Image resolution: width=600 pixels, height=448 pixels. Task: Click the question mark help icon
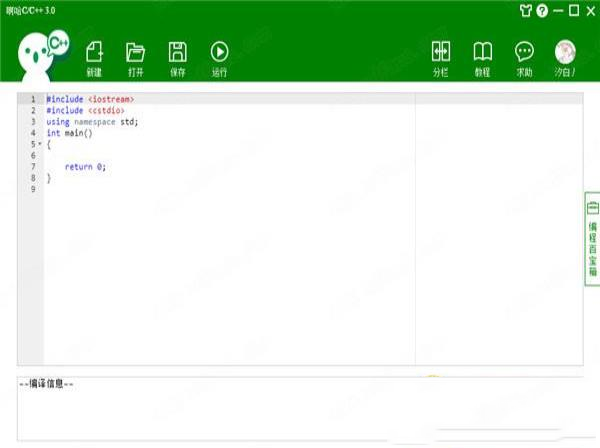coord(542,11)
